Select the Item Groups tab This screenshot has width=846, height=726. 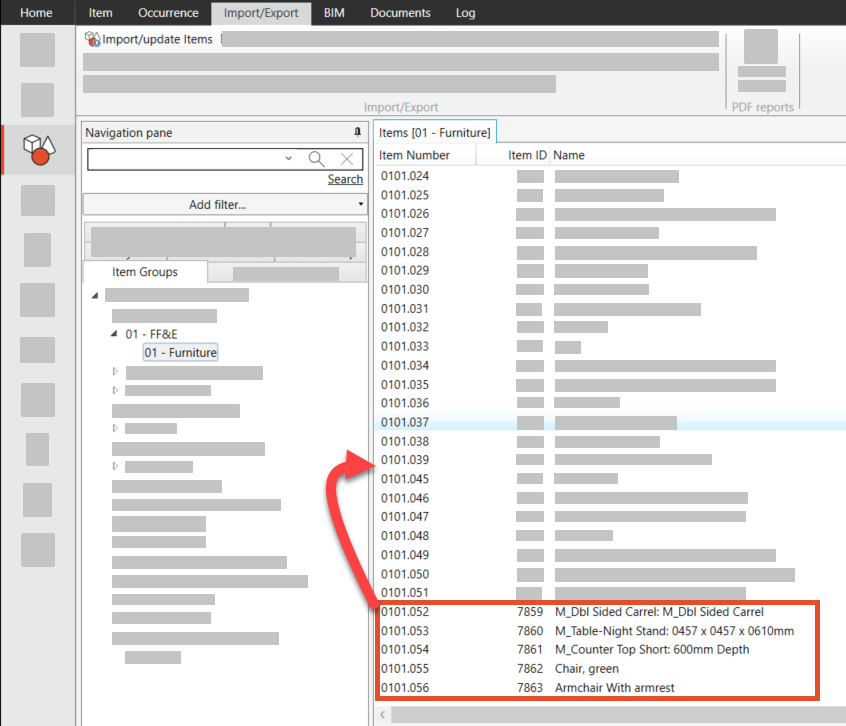[x=145, y=272]
